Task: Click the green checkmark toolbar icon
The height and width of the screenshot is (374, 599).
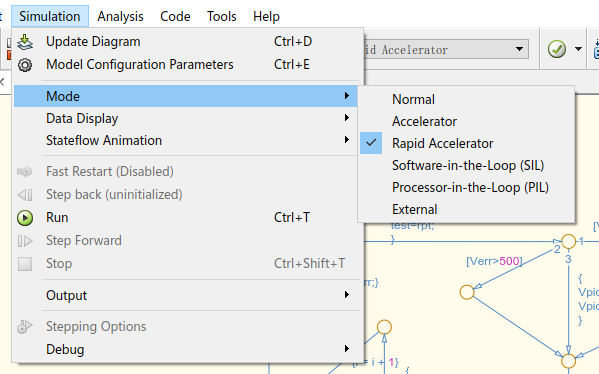Action: coord(557,49)
